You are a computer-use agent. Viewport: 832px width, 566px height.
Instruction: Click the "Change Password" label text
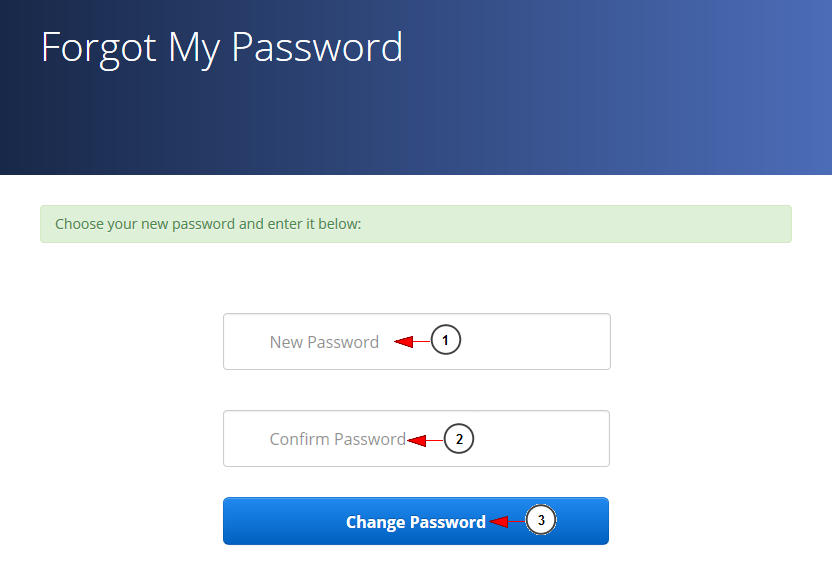pyautogui.click(x=415, y=522)
